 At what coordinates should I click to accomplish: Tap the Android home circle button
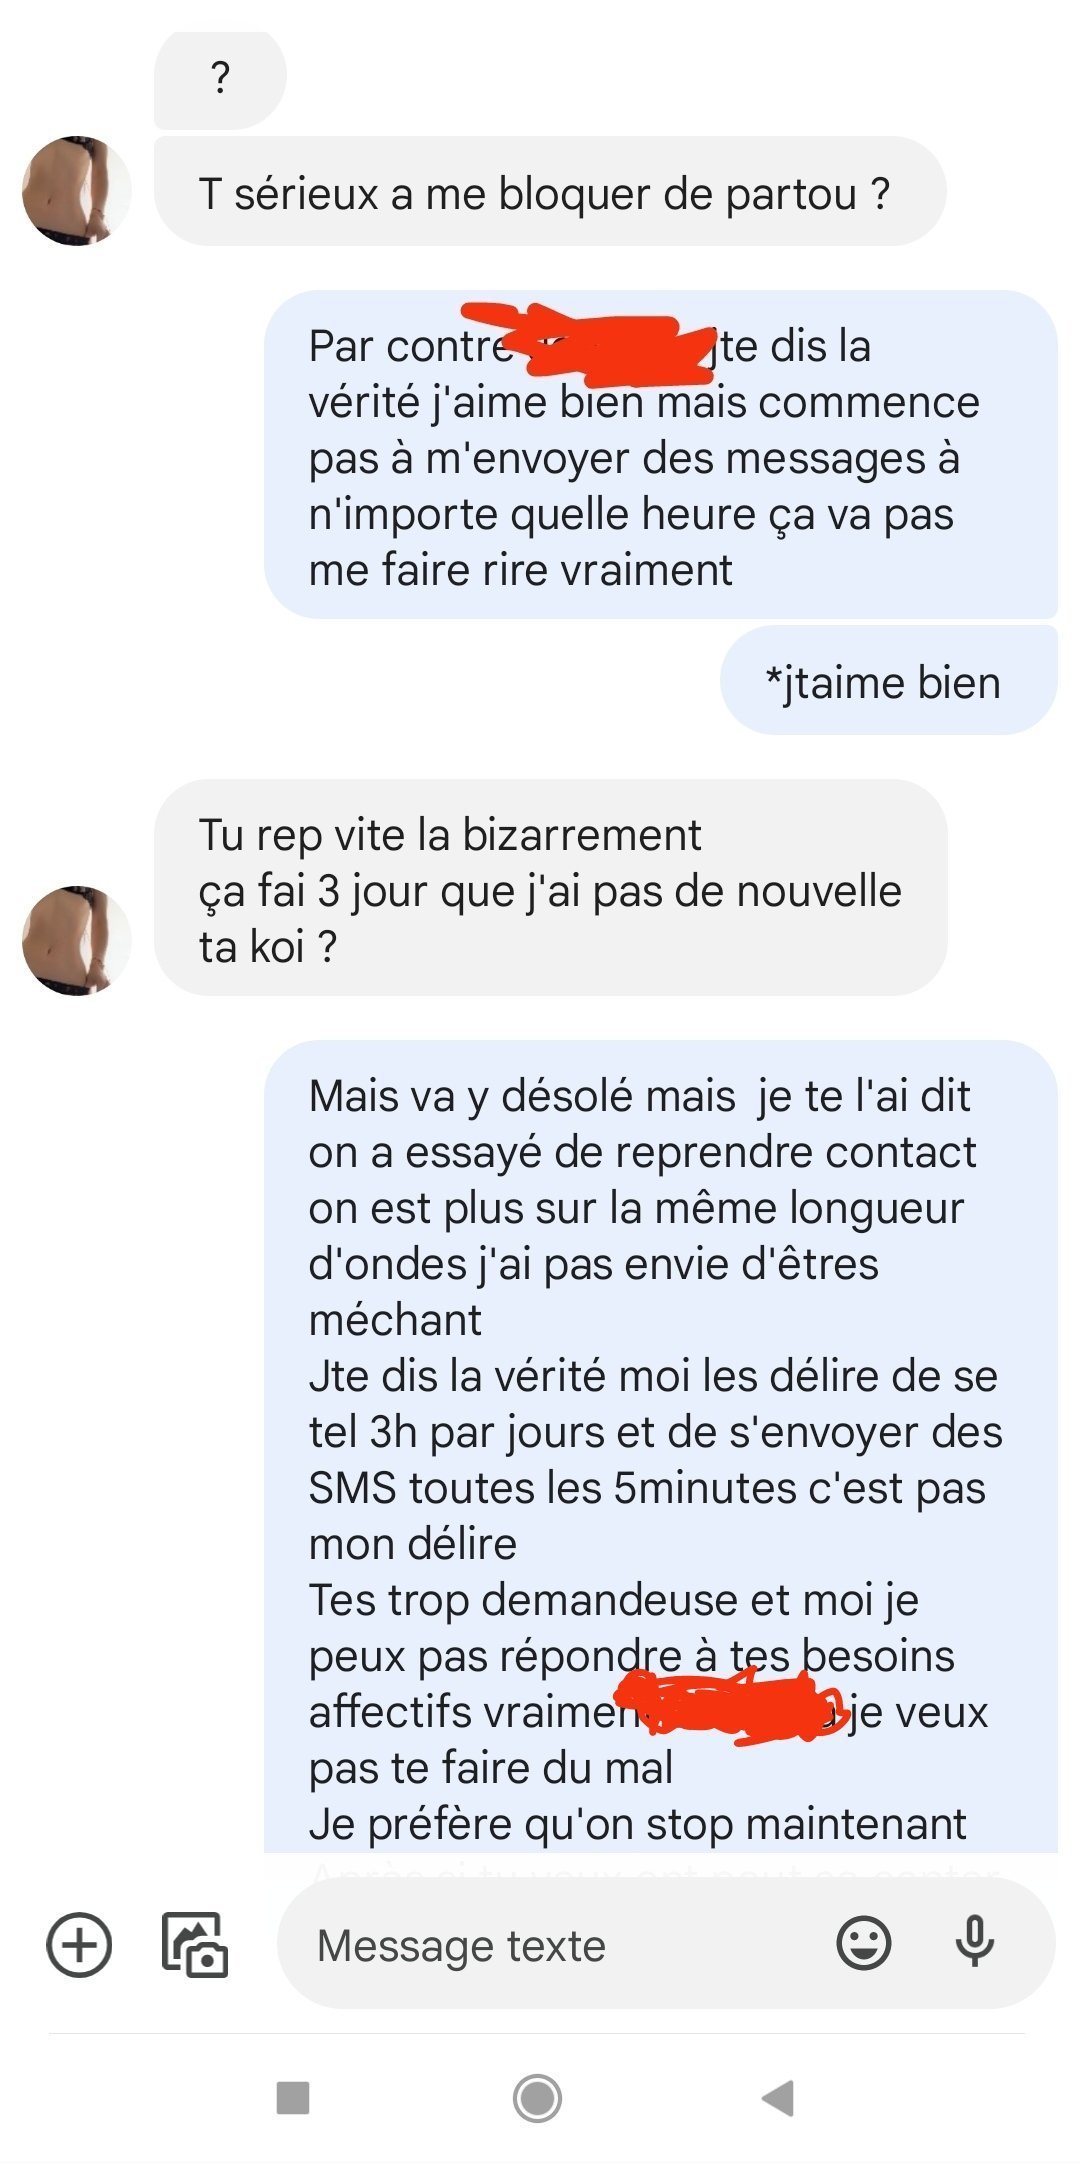coord(538,2098)
